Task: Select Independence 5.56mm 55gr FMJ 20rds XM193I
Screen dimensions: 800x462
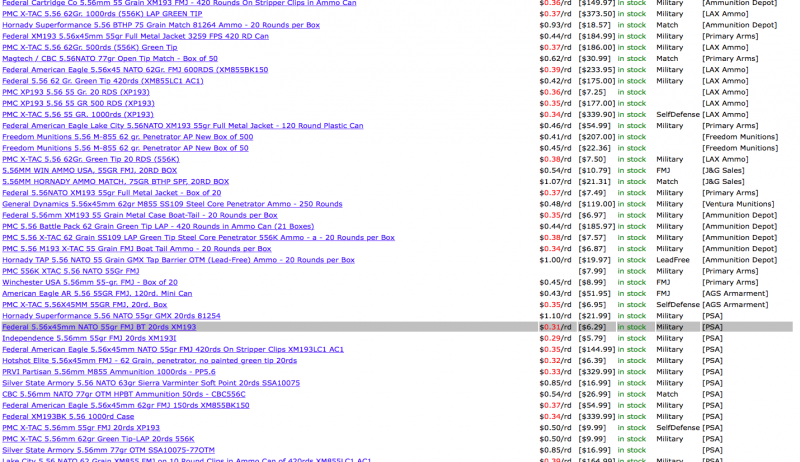Action: pos(89,338)
